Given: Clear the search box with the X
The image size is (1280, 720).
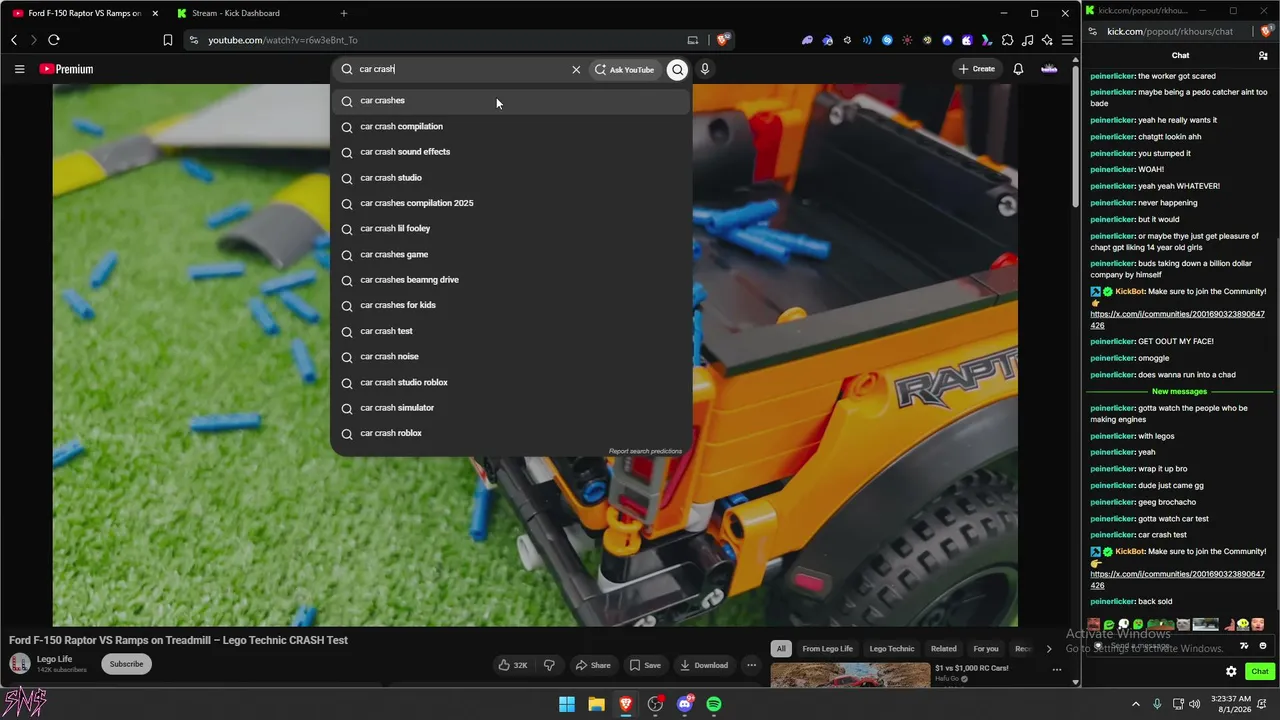Looking at the screenshot, I should point(576,70).
